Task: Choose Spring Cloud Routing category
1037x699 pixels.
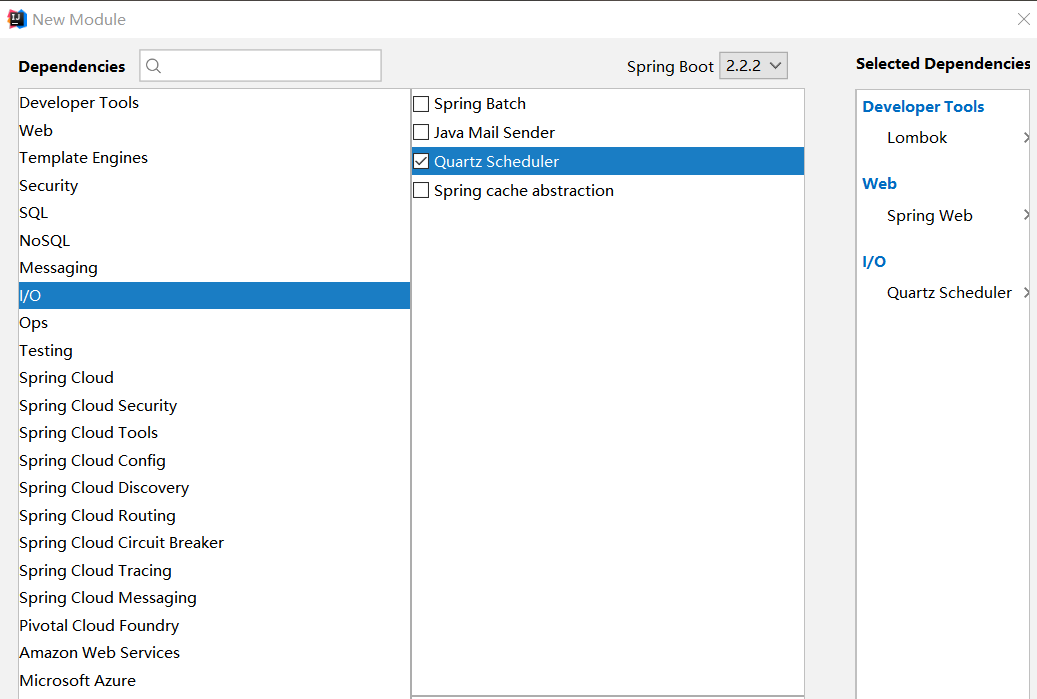Action: pos(214,515)
